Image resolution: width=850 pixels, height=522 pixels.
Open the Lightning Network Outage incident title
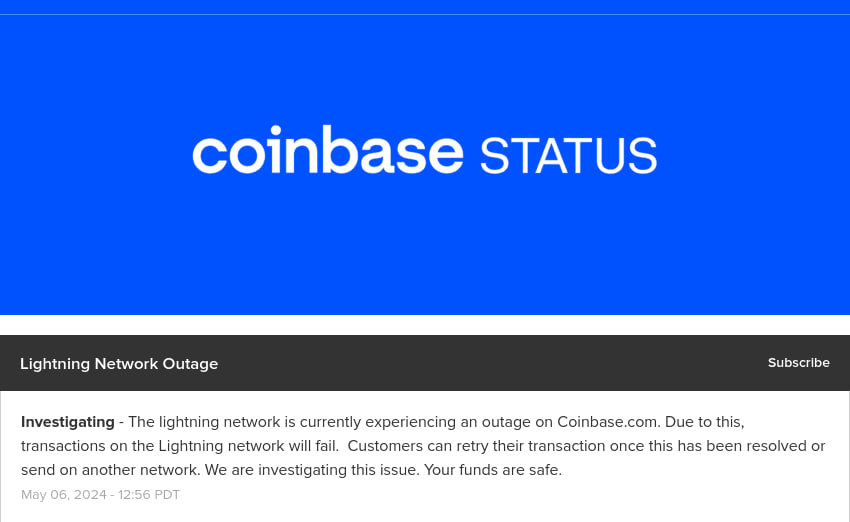coord(118,364)
